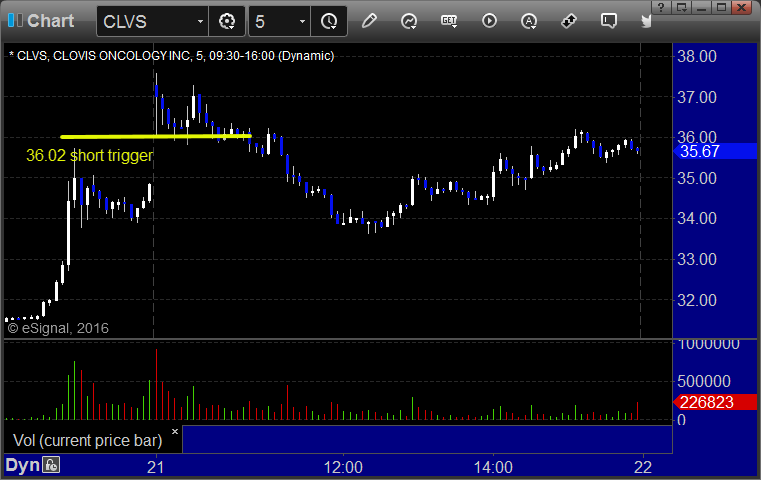This screenshot has width=761, height=480.
Task: Click the Chart window link icon
Action: point(15,20)
